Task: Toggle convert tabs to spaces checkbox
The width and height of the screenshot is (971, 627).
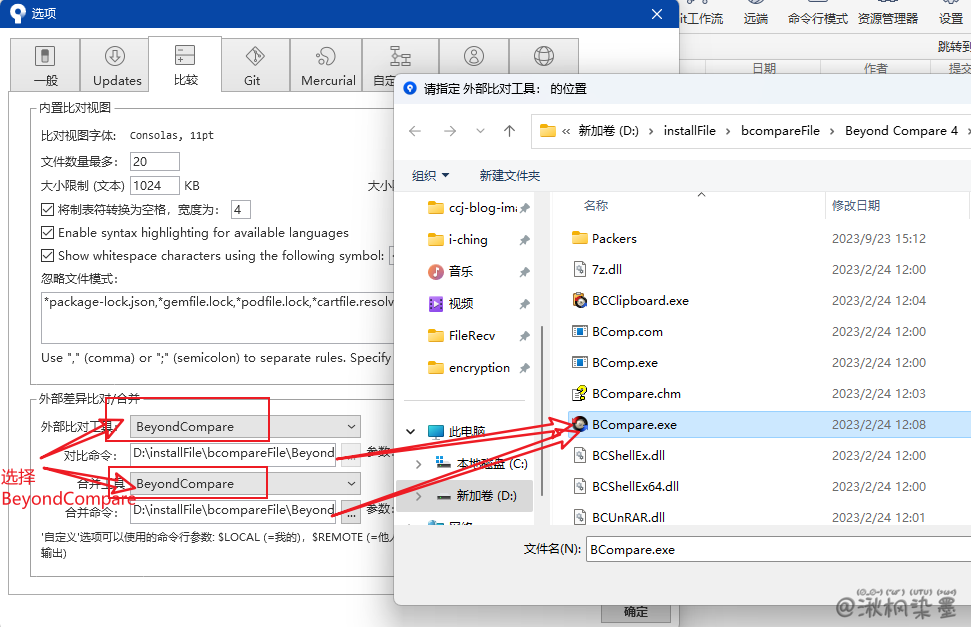Action: [x=48, y=210]
